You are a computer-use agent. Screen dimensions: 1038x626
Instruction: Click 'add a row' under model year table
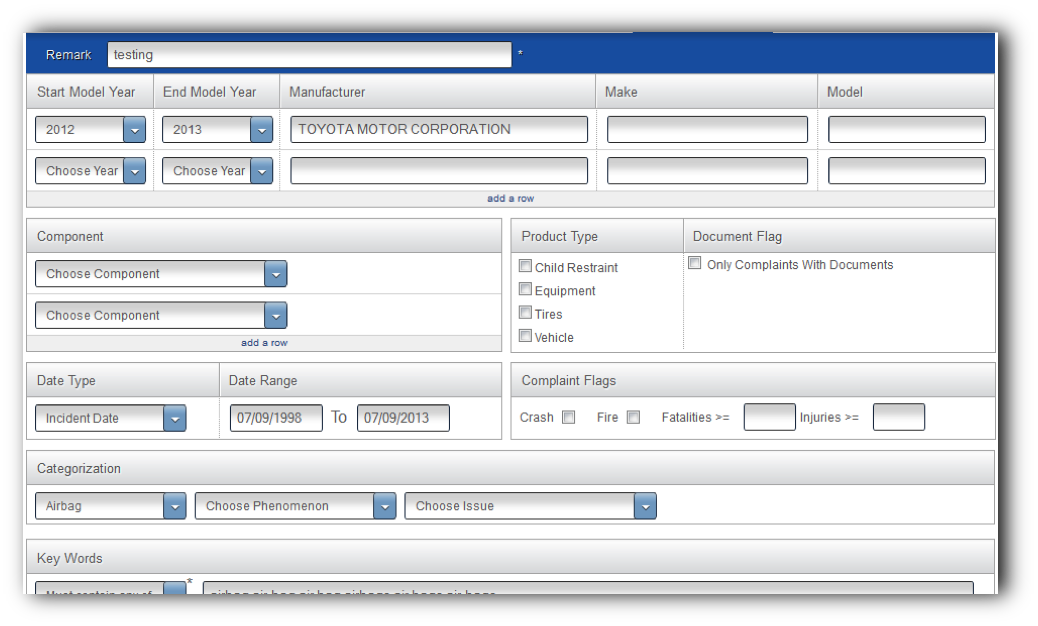[510, 199]
